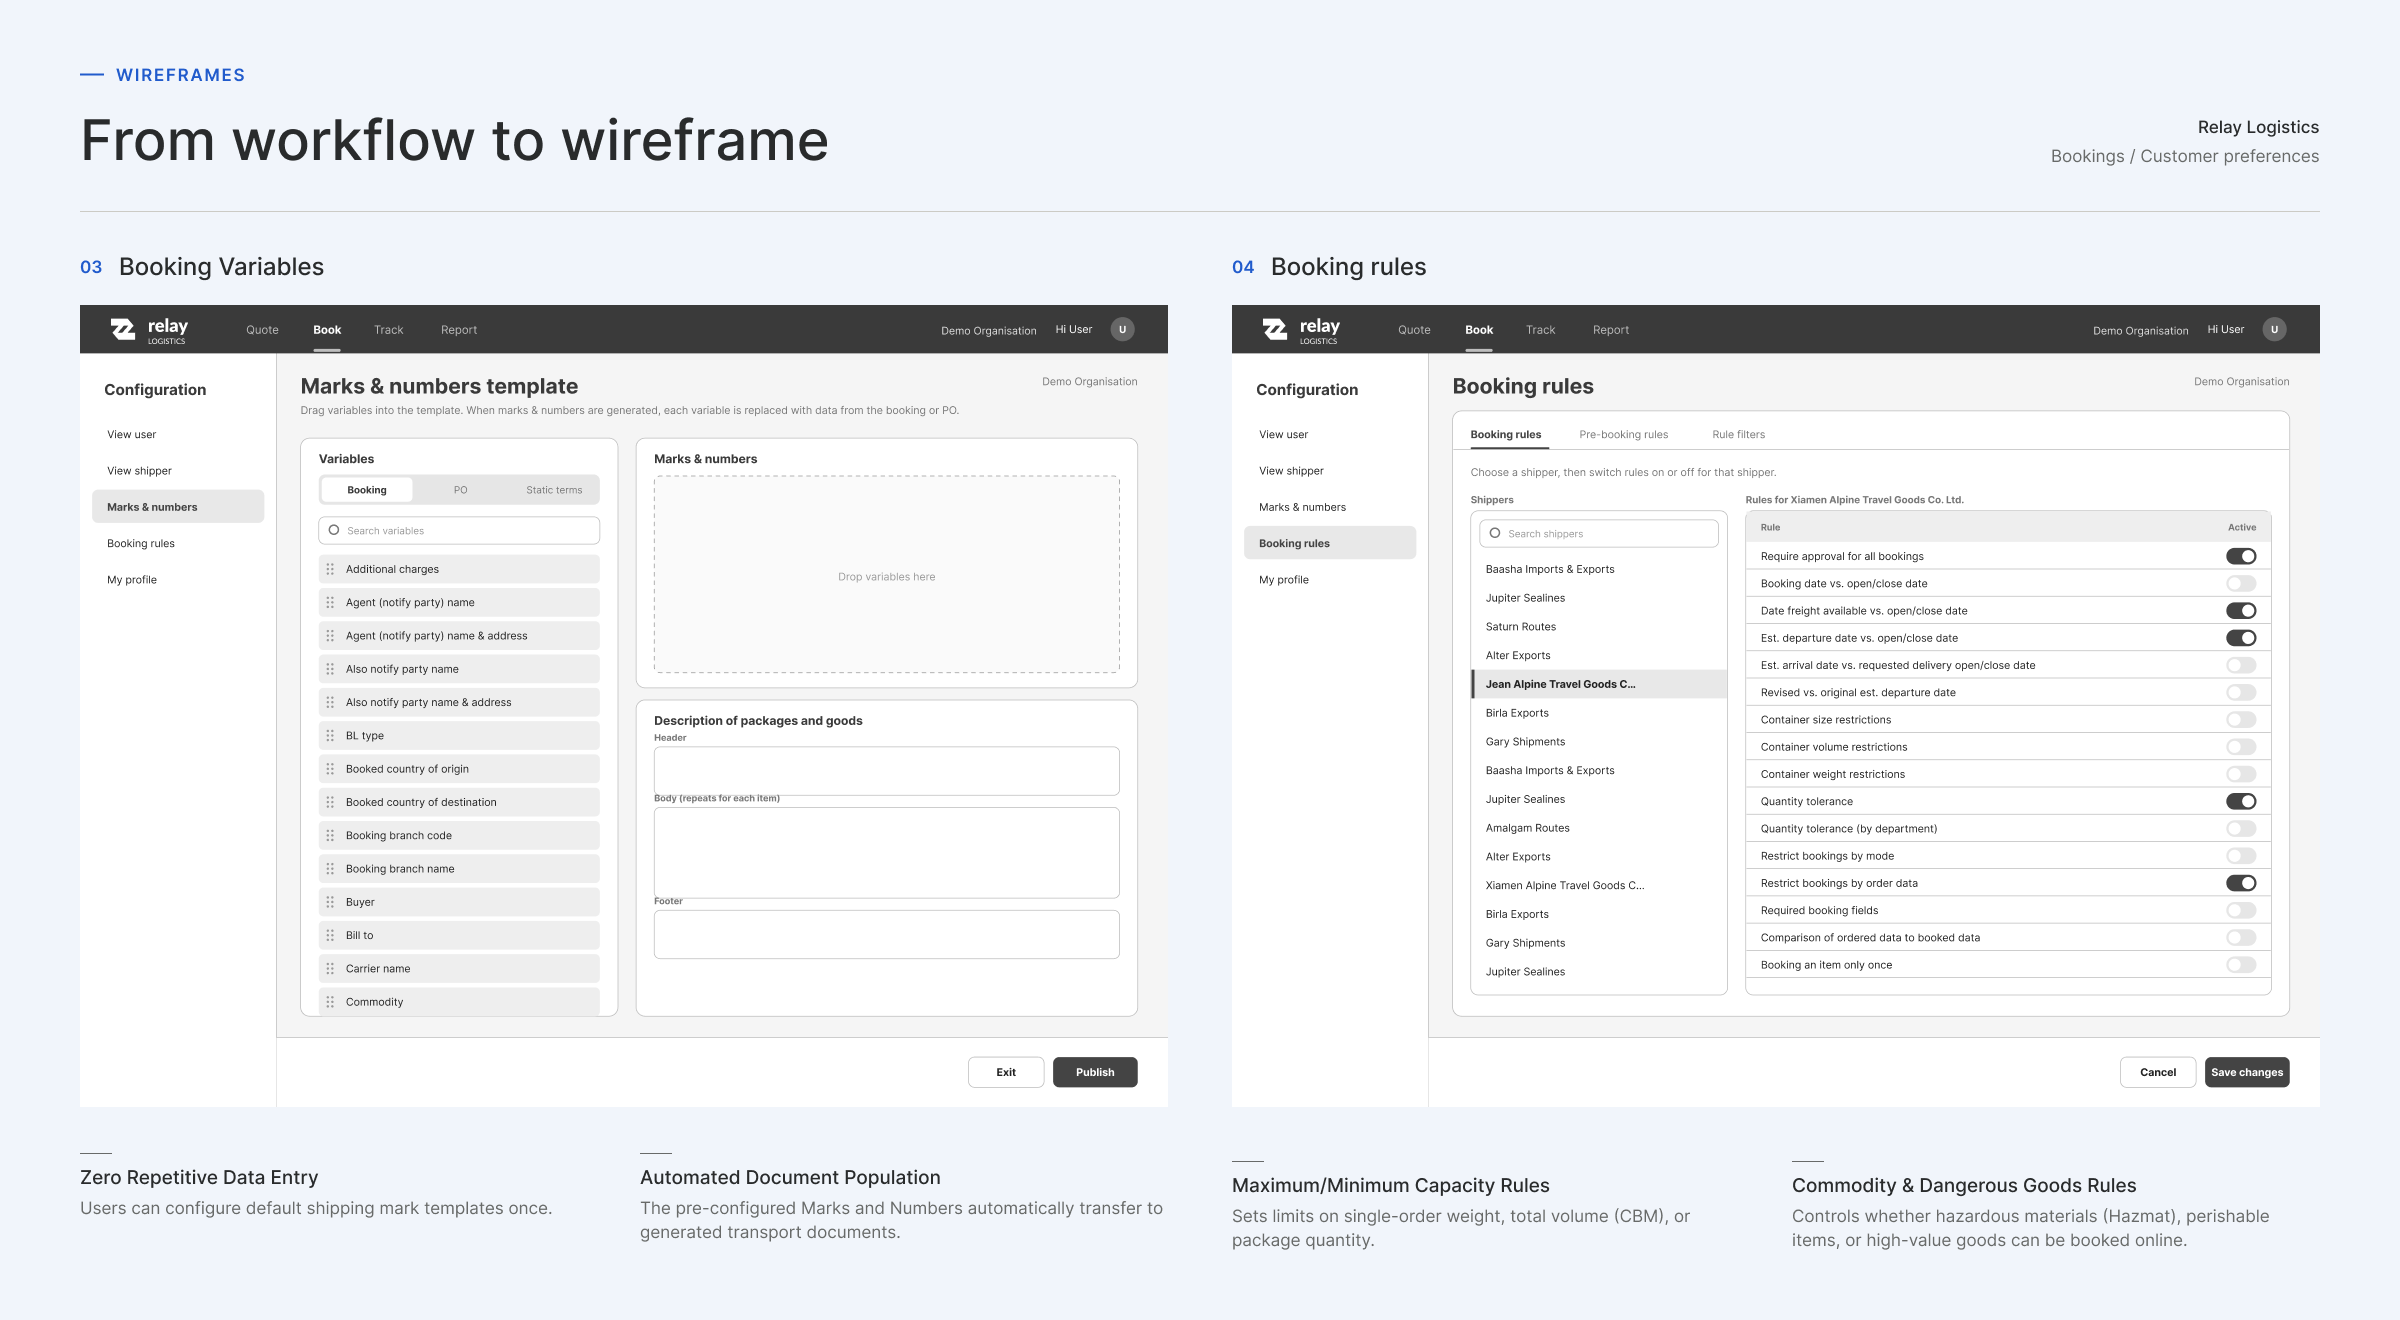
Task: Open user avatar U in Booking rules wireframe
Action: (2274, 329)
